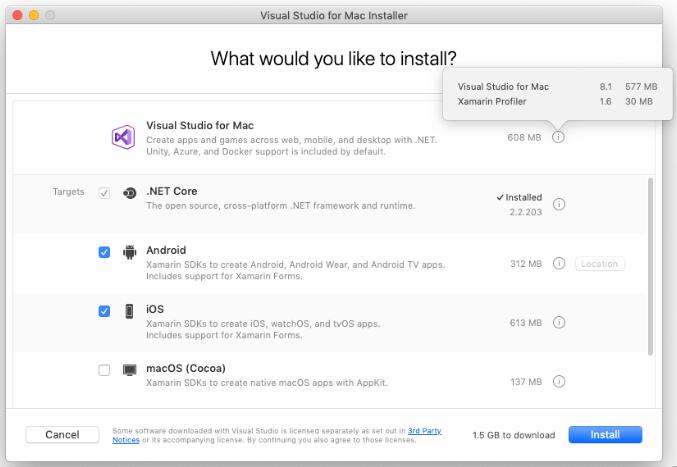Show info for Android 312 MB

(559, 263)
